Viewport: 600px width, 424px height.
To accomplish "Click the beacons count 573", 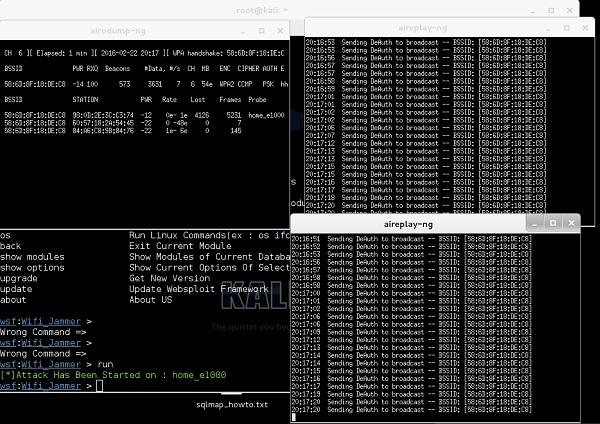I will click(x=125, y=84).
